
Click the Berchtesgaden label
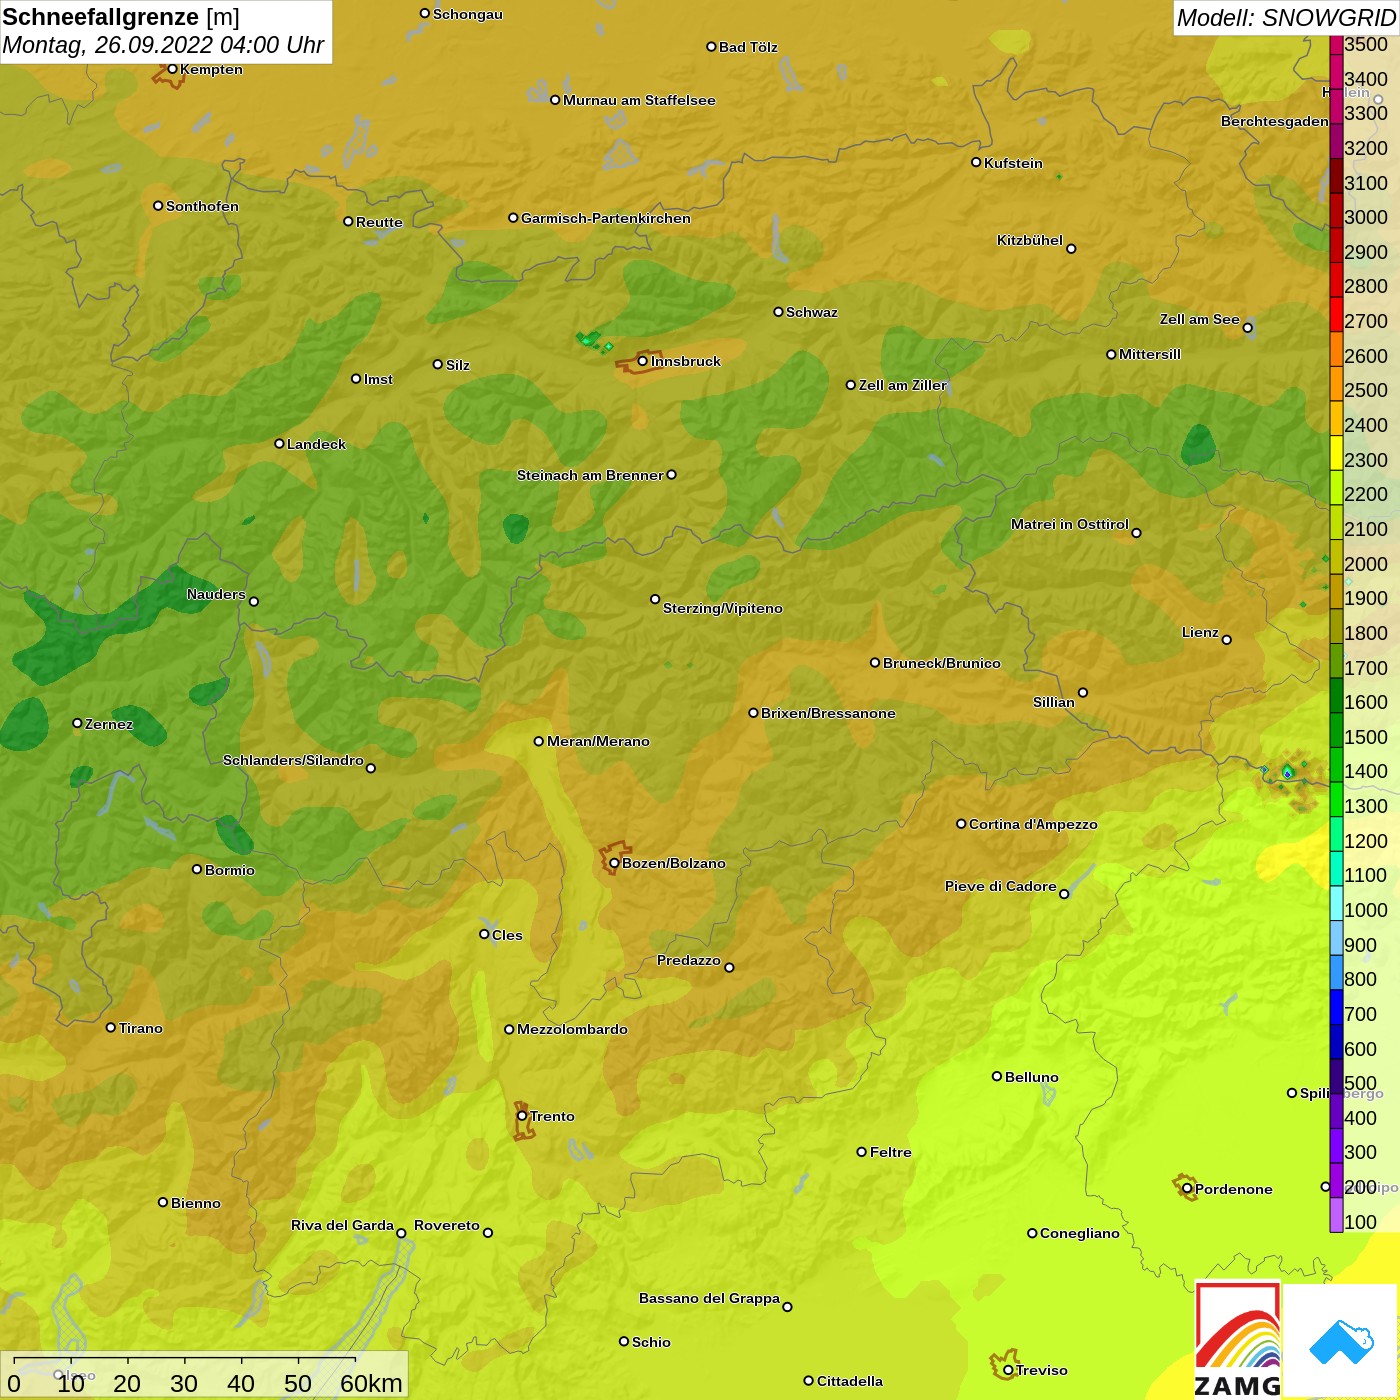point(1275,121)
